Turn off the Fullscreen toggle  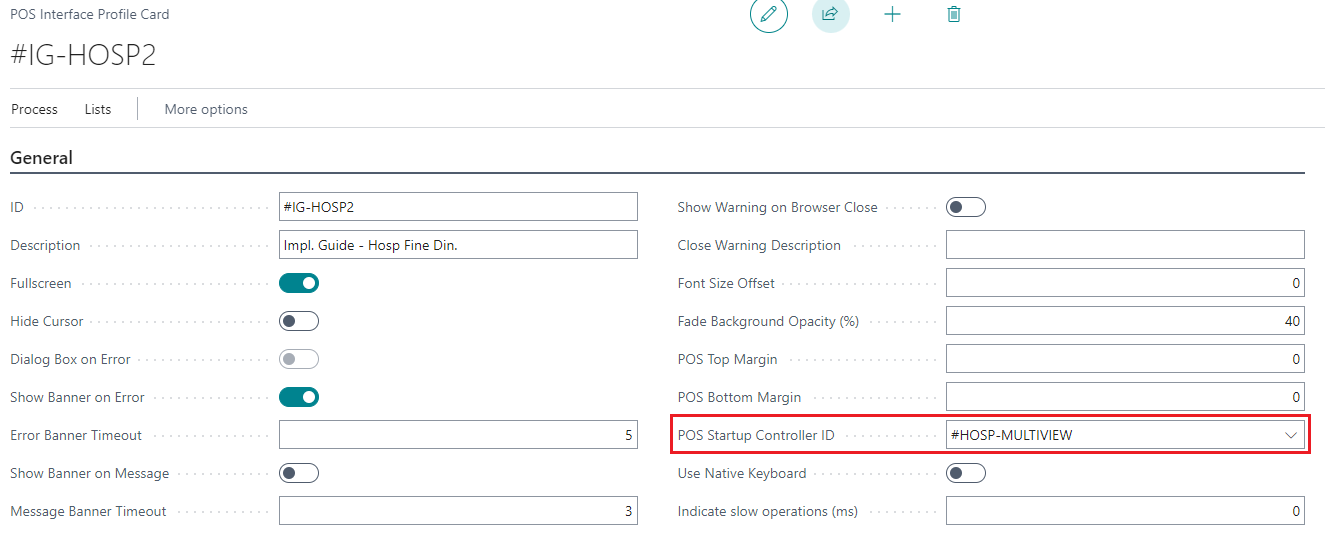299,283
